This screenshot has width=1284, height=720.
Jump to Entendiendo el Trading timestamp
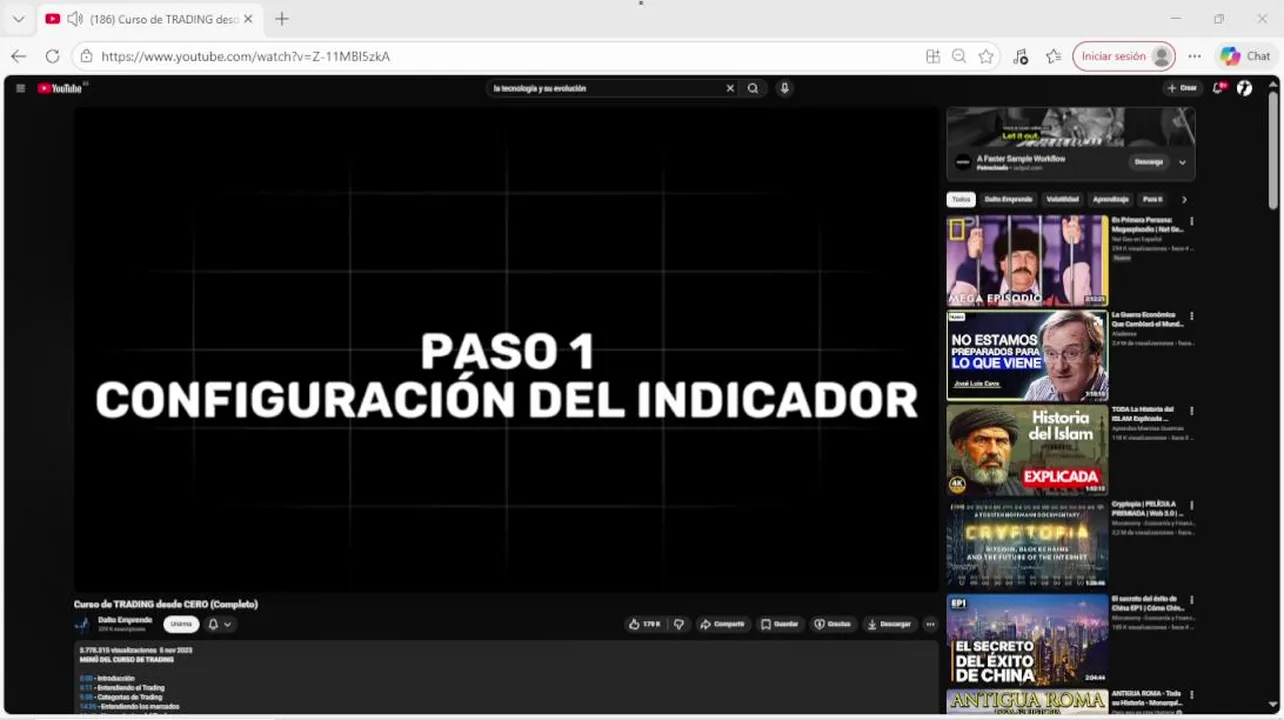85,688
